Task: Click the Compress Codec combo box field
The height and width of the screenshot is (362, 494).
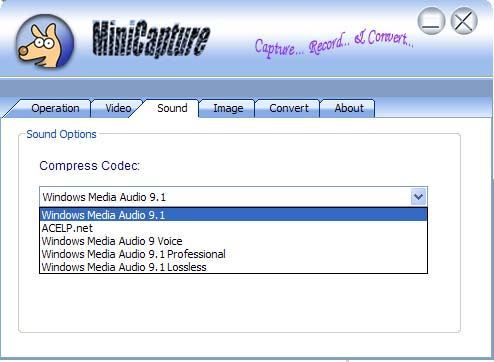Action: (233, 197)
